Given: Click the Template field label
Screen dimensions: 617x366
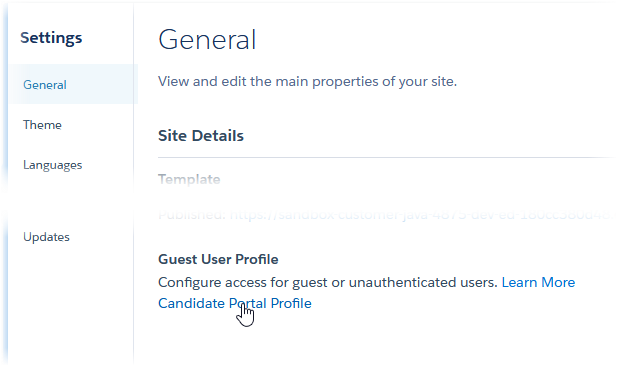Looking at the screenshot, I should pos(189,179).
